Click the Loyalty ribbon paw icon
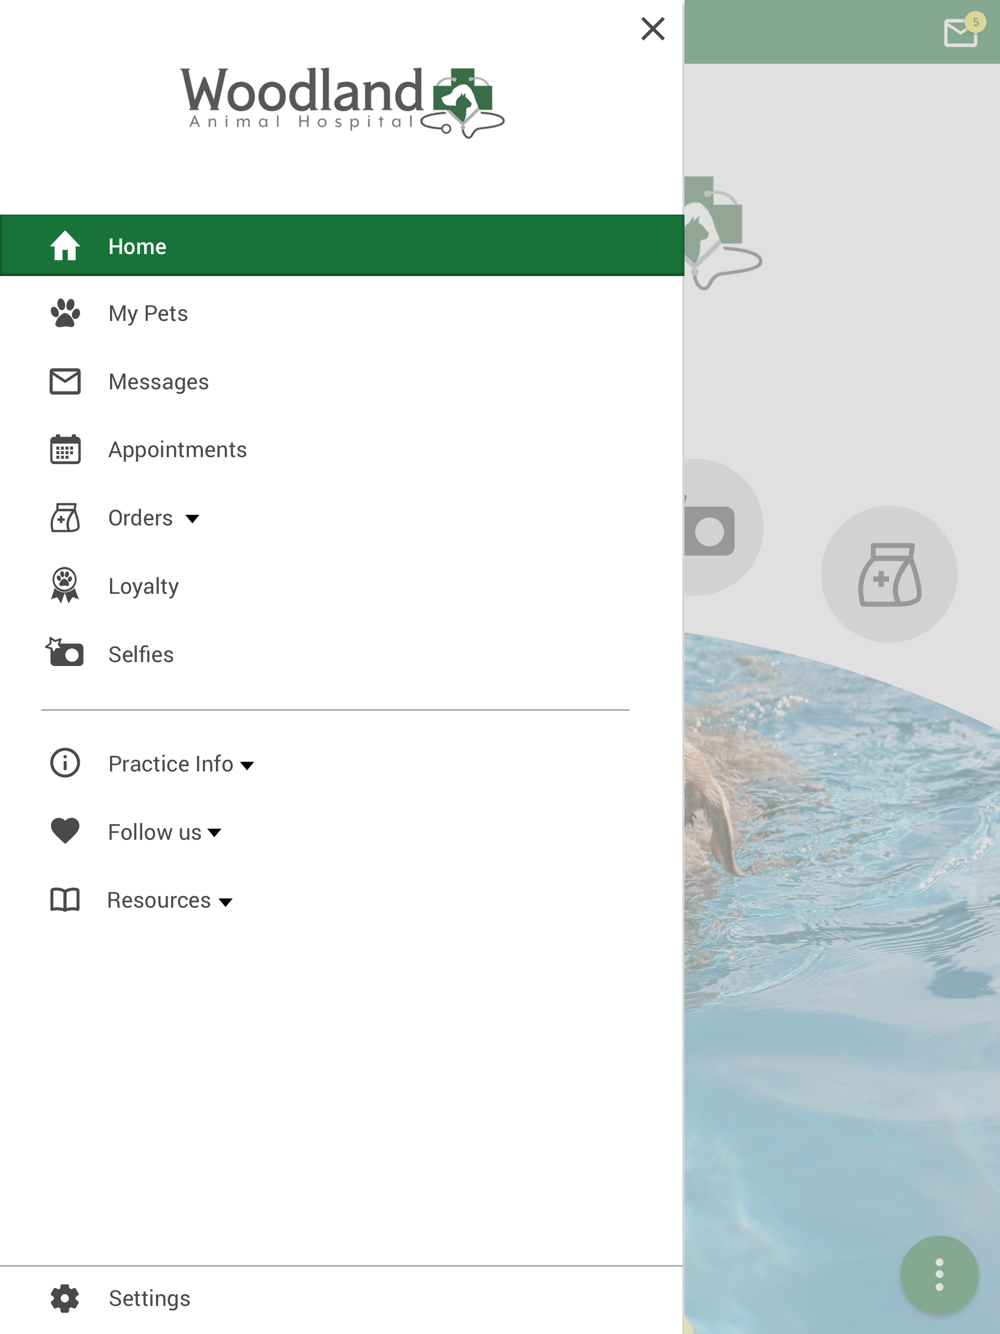The image size is (1000, 1334). (65, 586)
